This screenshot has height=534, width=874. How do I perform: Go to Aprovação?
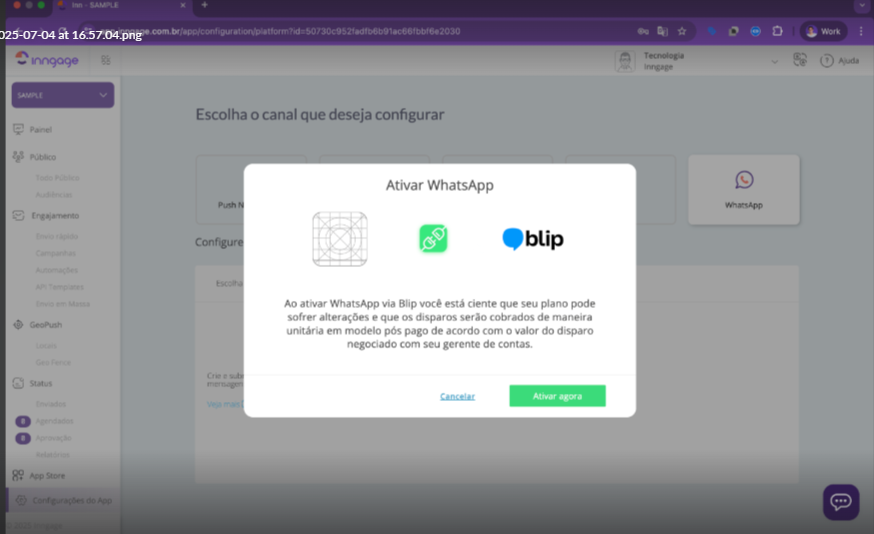[53, 438]
